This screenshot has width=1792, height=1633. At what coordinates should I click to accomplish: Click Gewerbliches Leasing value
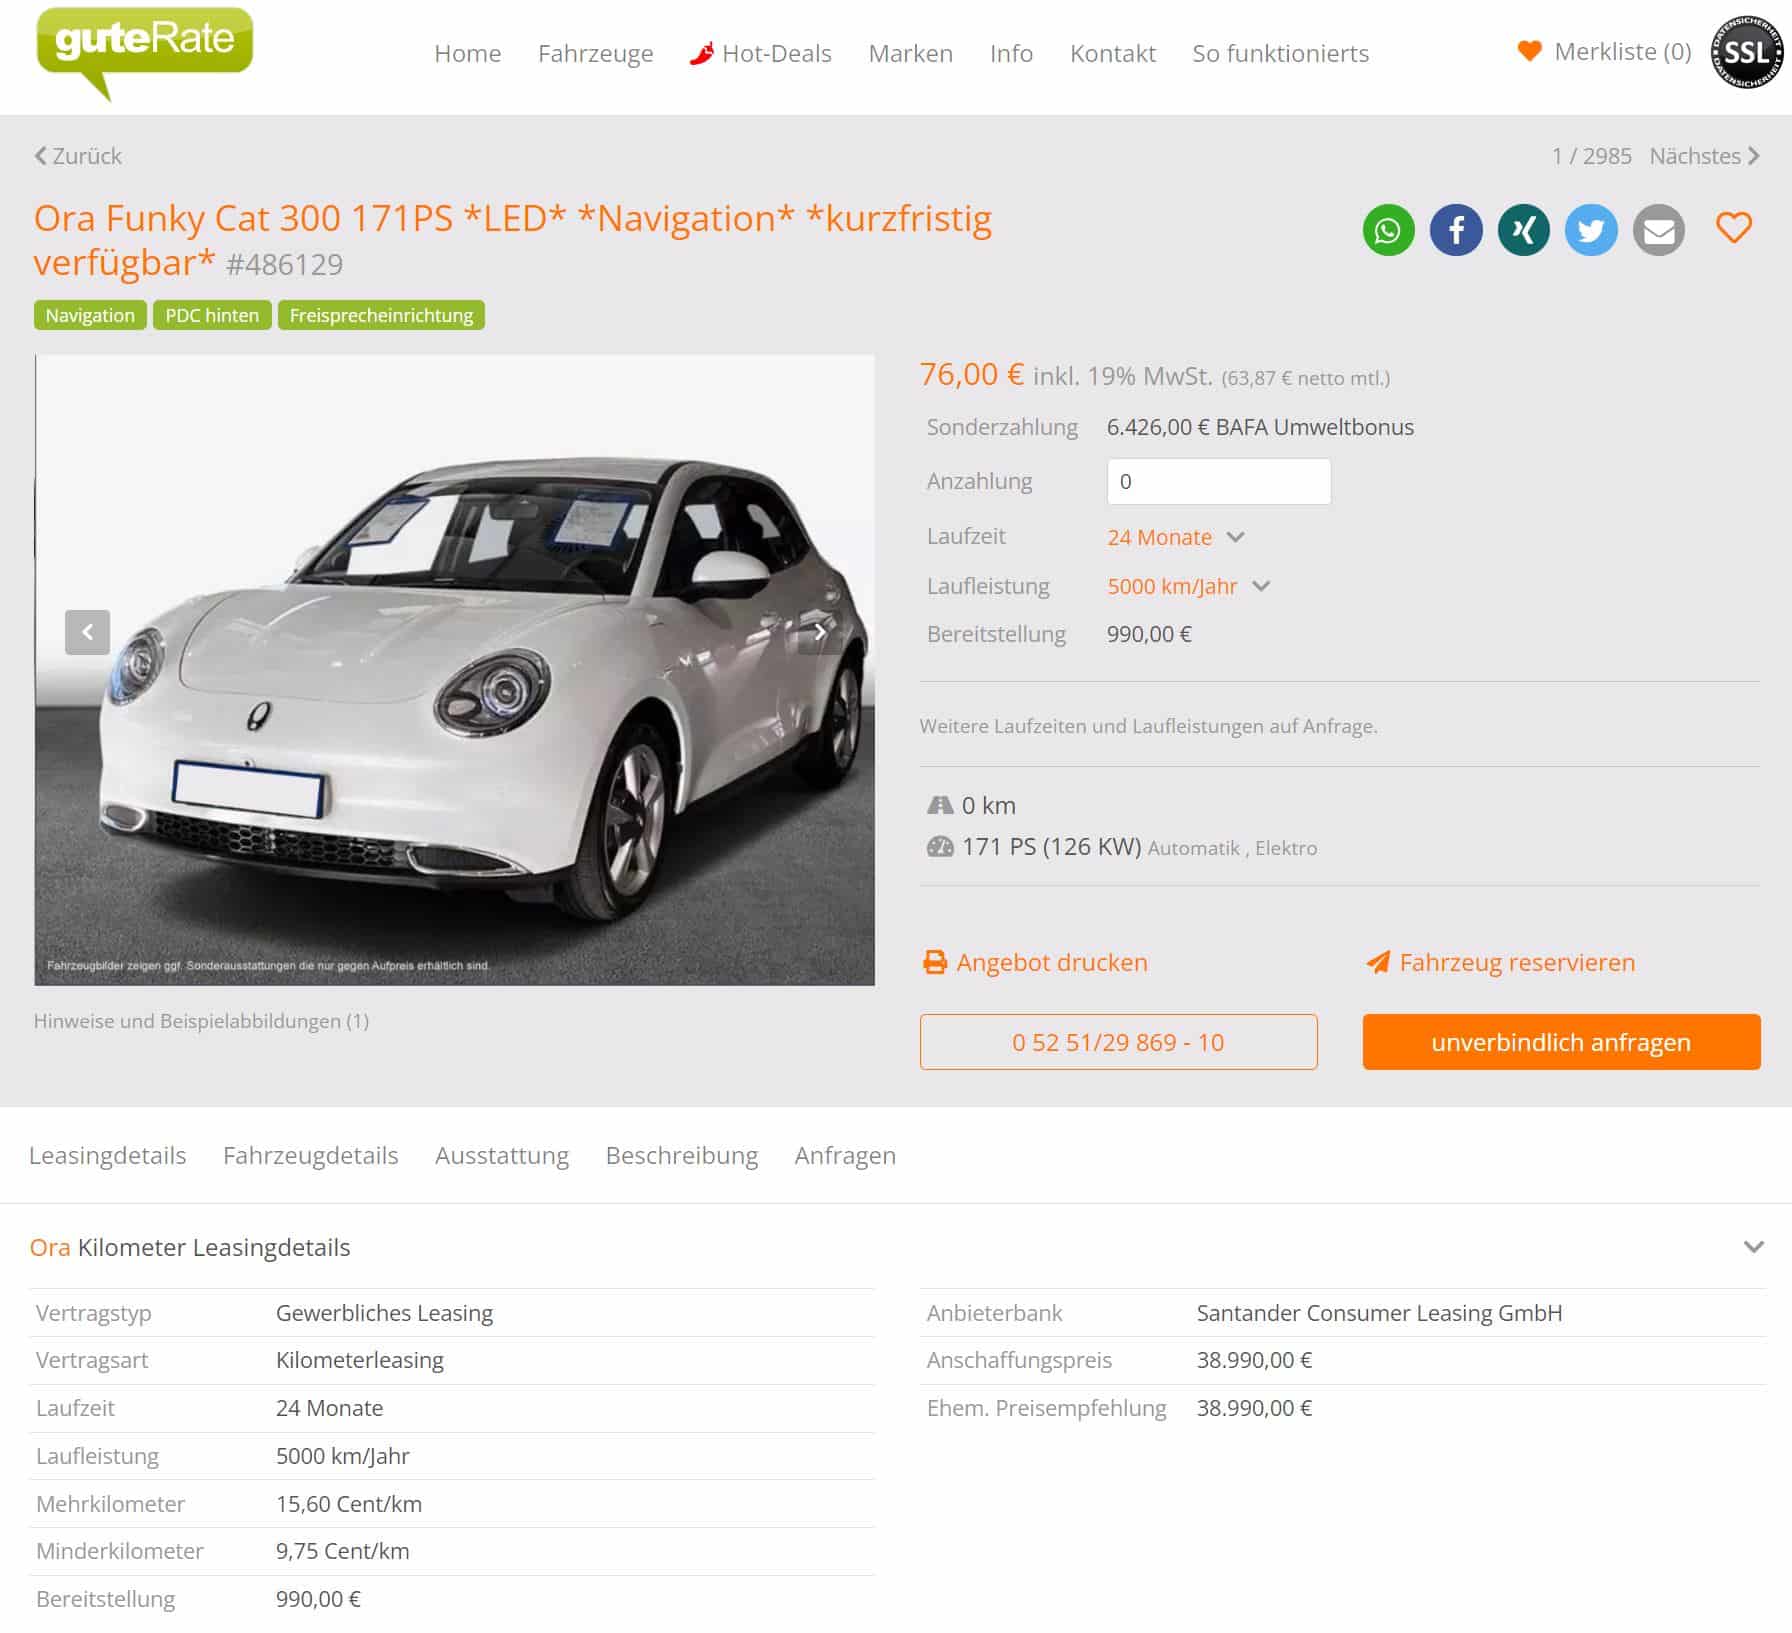pos(384,1313)
